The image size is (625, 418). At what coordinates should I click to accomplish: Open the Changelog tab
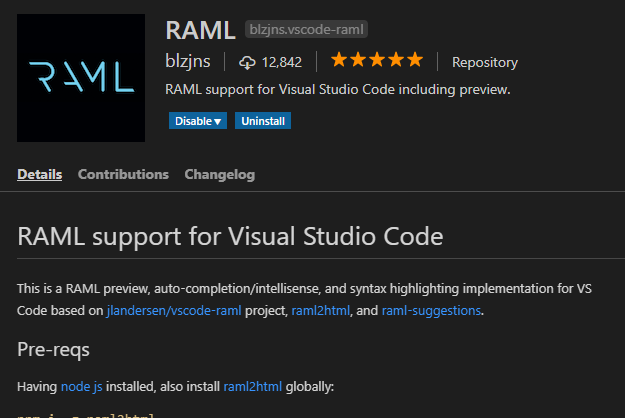[220, 175]
